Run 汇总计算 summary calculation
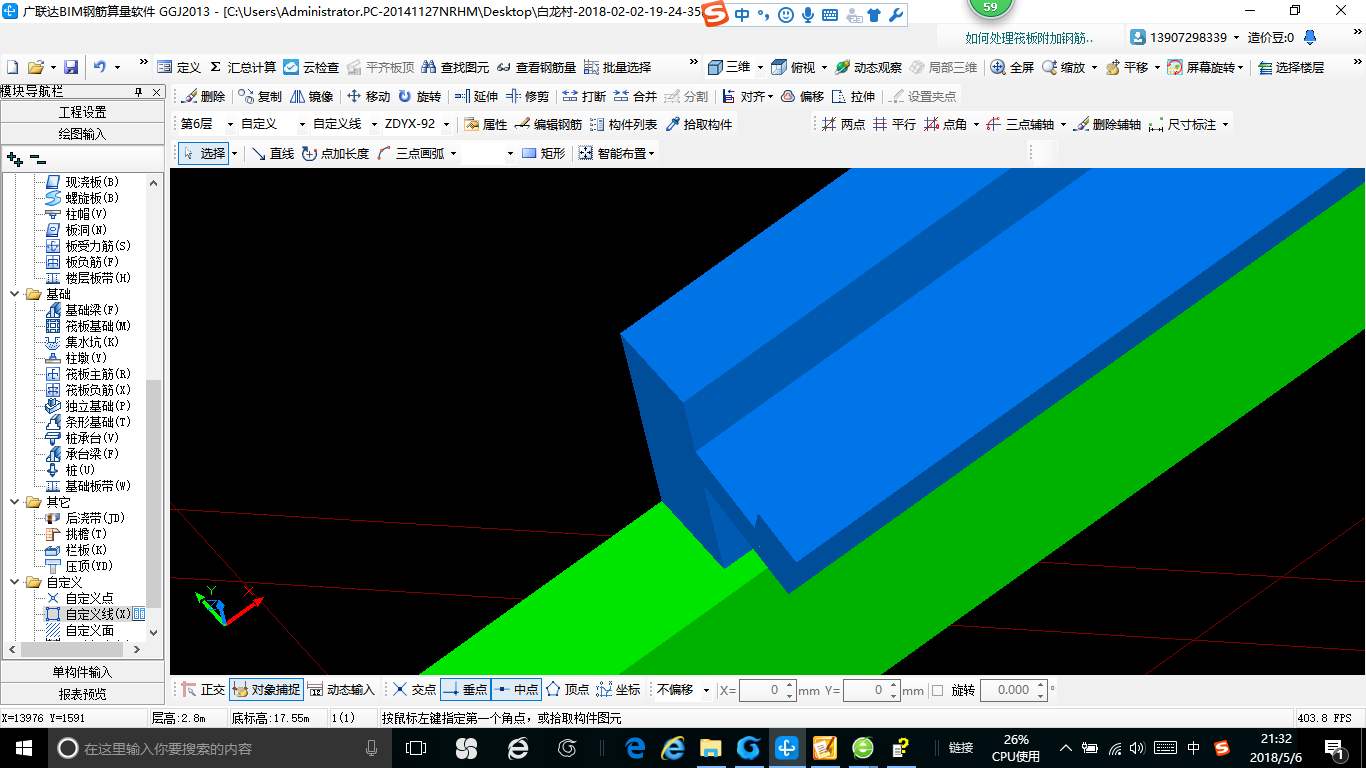Viewport: 1366px width, 768px height. pyautogui.click(x=242, y=67)
